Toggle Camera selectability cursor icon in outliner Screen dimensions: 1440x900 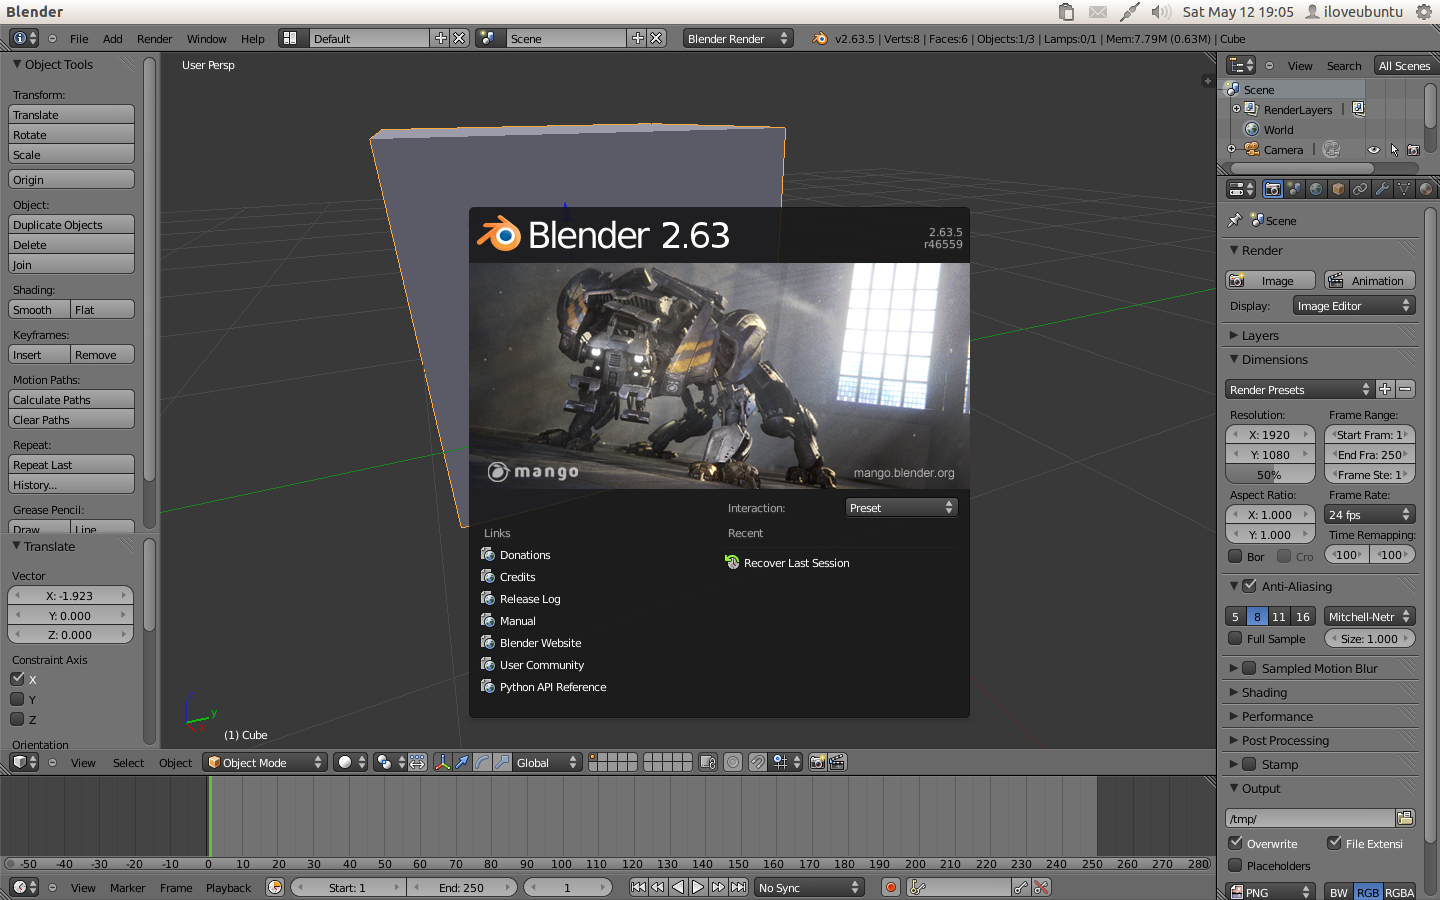pos(1394,150)
